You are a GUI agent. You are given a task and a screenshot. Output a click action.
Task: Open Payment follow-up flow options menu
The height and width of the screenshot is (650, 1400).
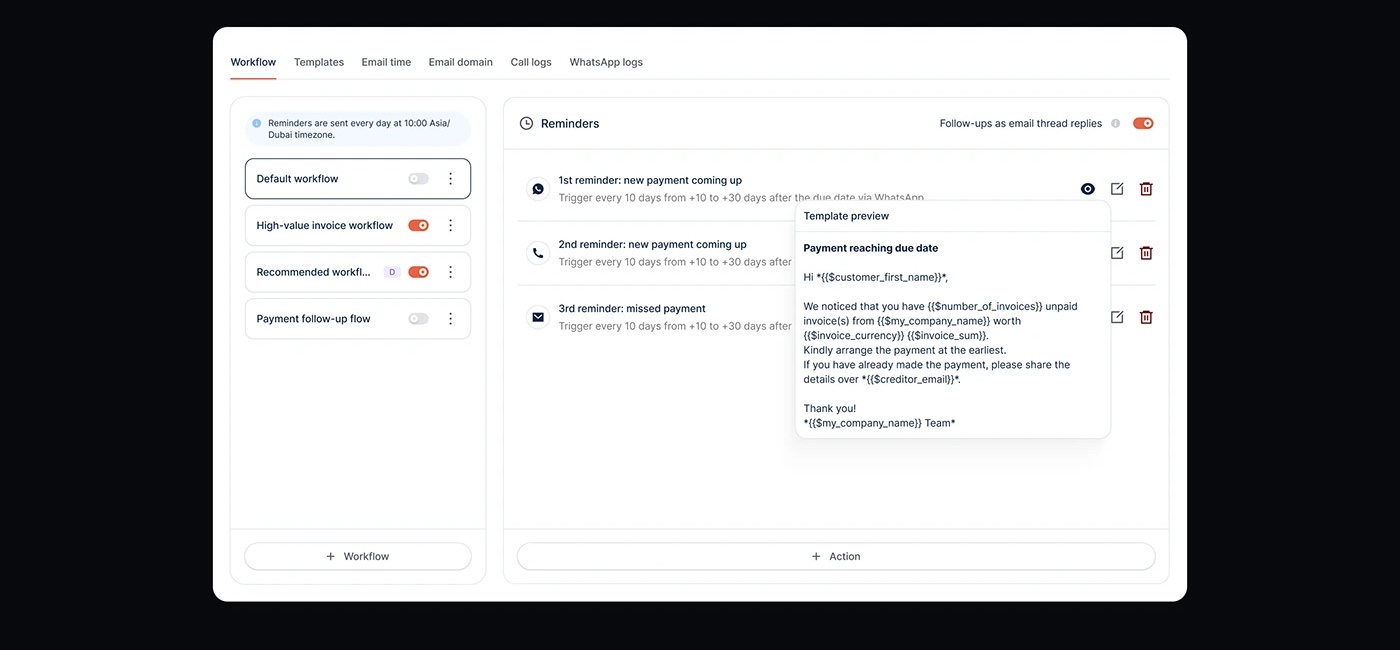click(451, 319)
